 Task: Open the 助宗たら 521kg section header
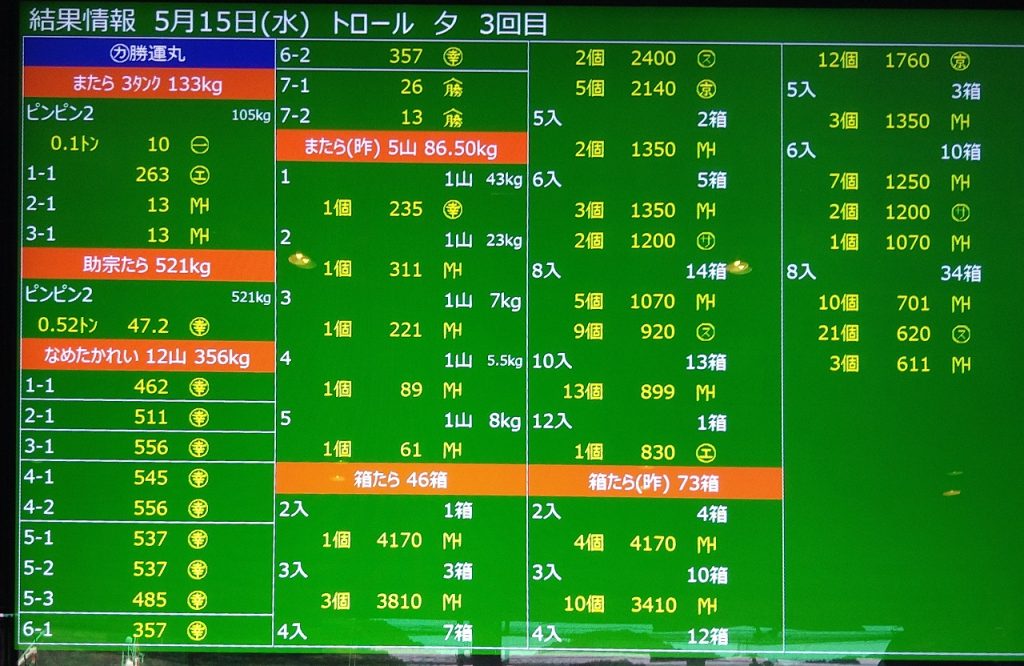point(147,266)
